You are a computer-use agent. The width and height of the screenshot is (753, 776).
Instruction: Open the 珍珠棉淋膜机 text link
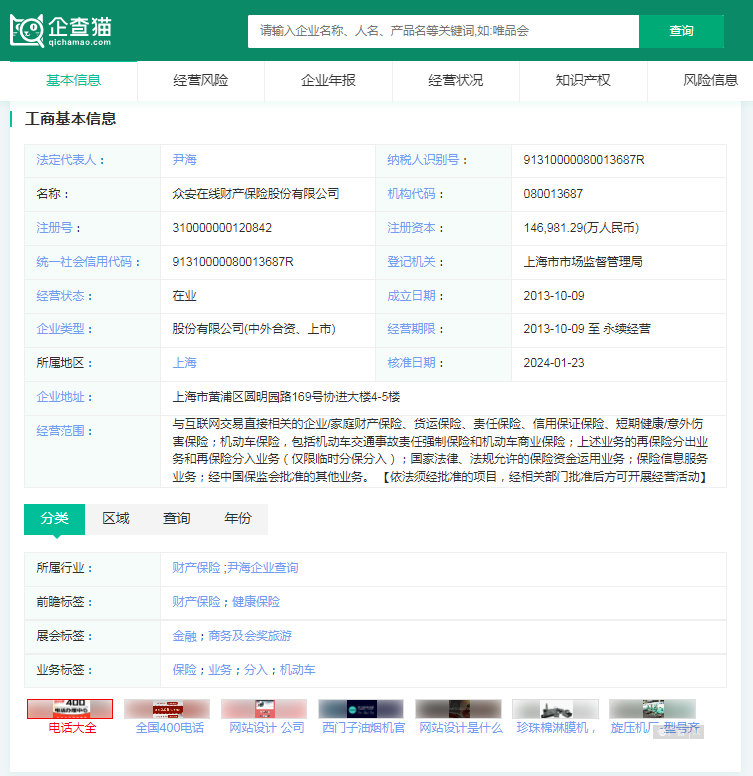(556, 728)
